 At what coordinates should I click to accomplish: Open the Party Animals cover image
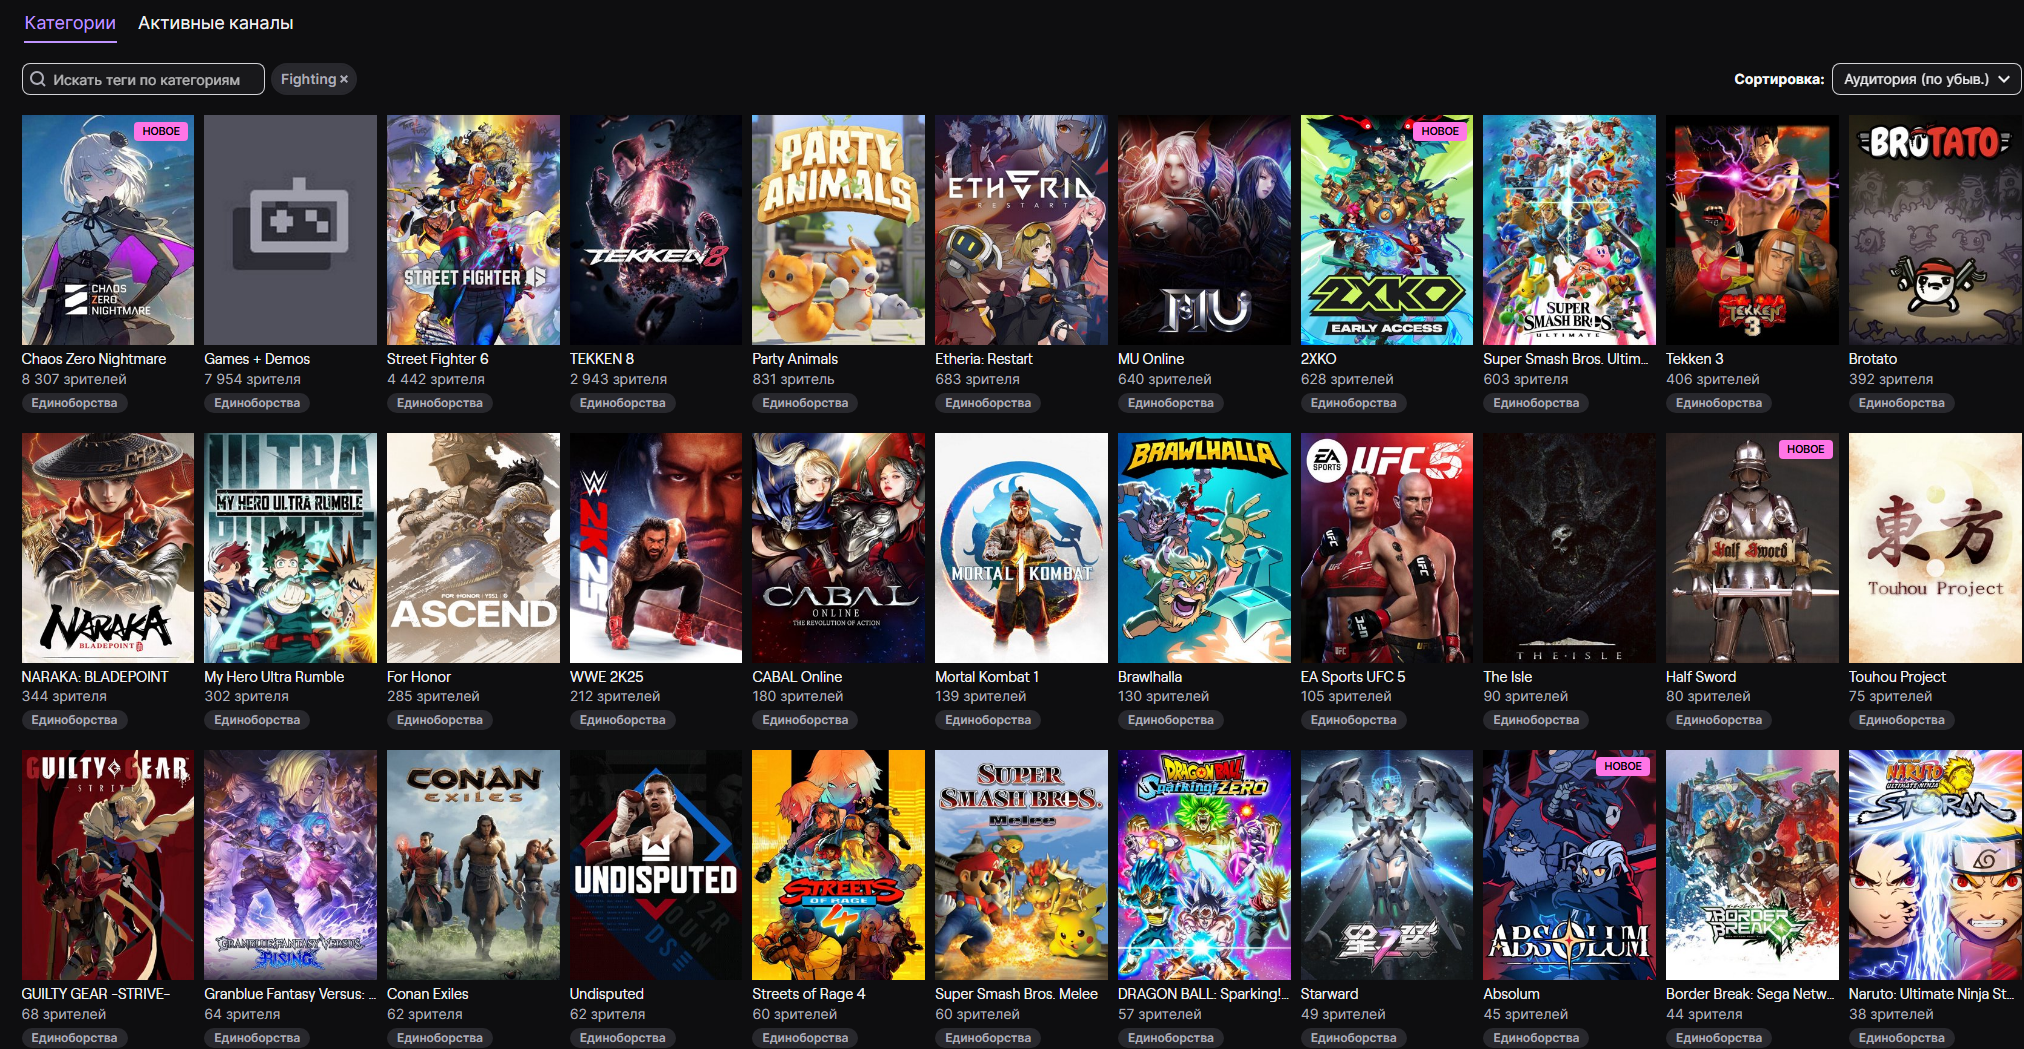[838, 230]
